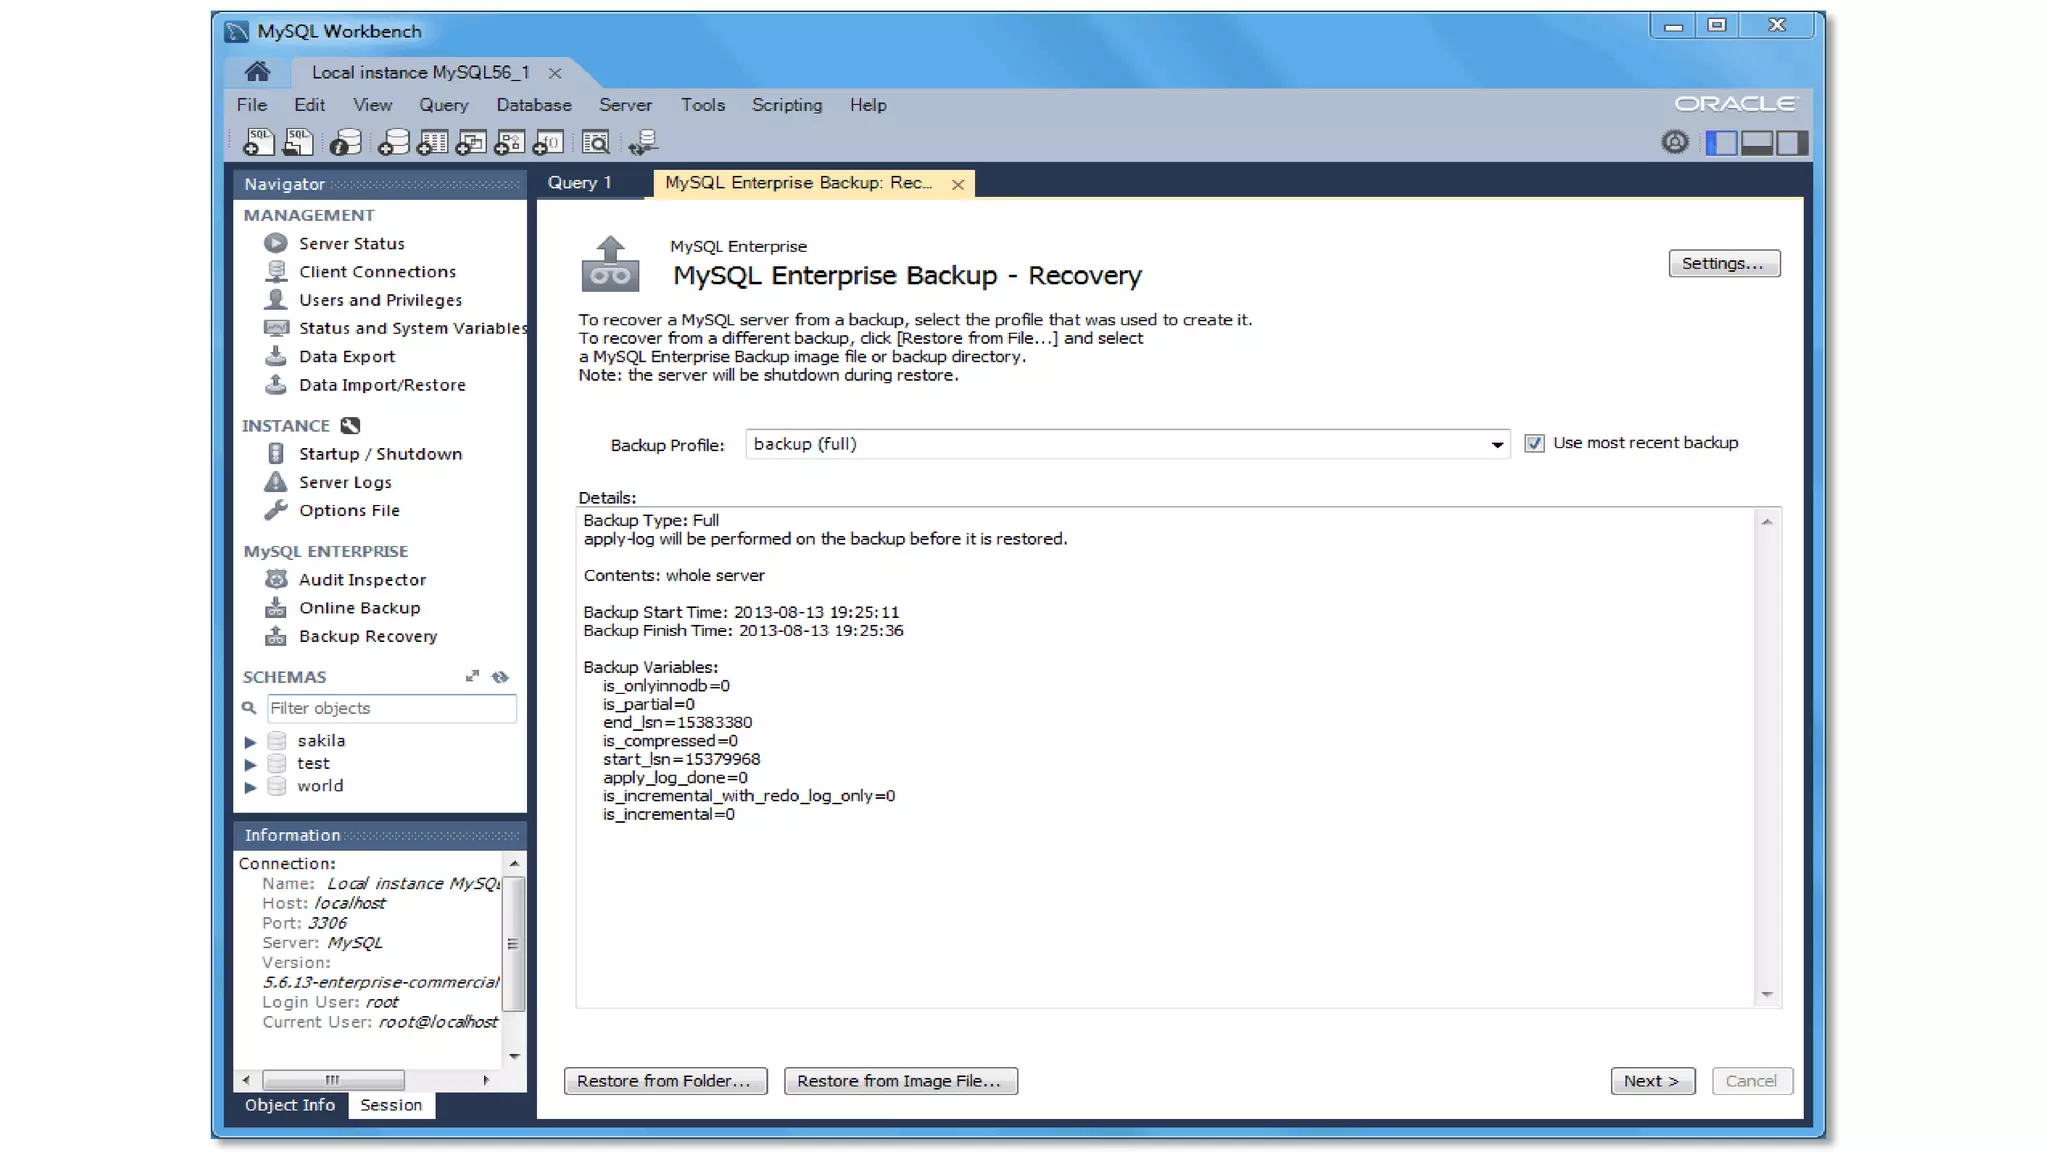
Task: Open the Help menu
Action: click(x=868, y=104)
